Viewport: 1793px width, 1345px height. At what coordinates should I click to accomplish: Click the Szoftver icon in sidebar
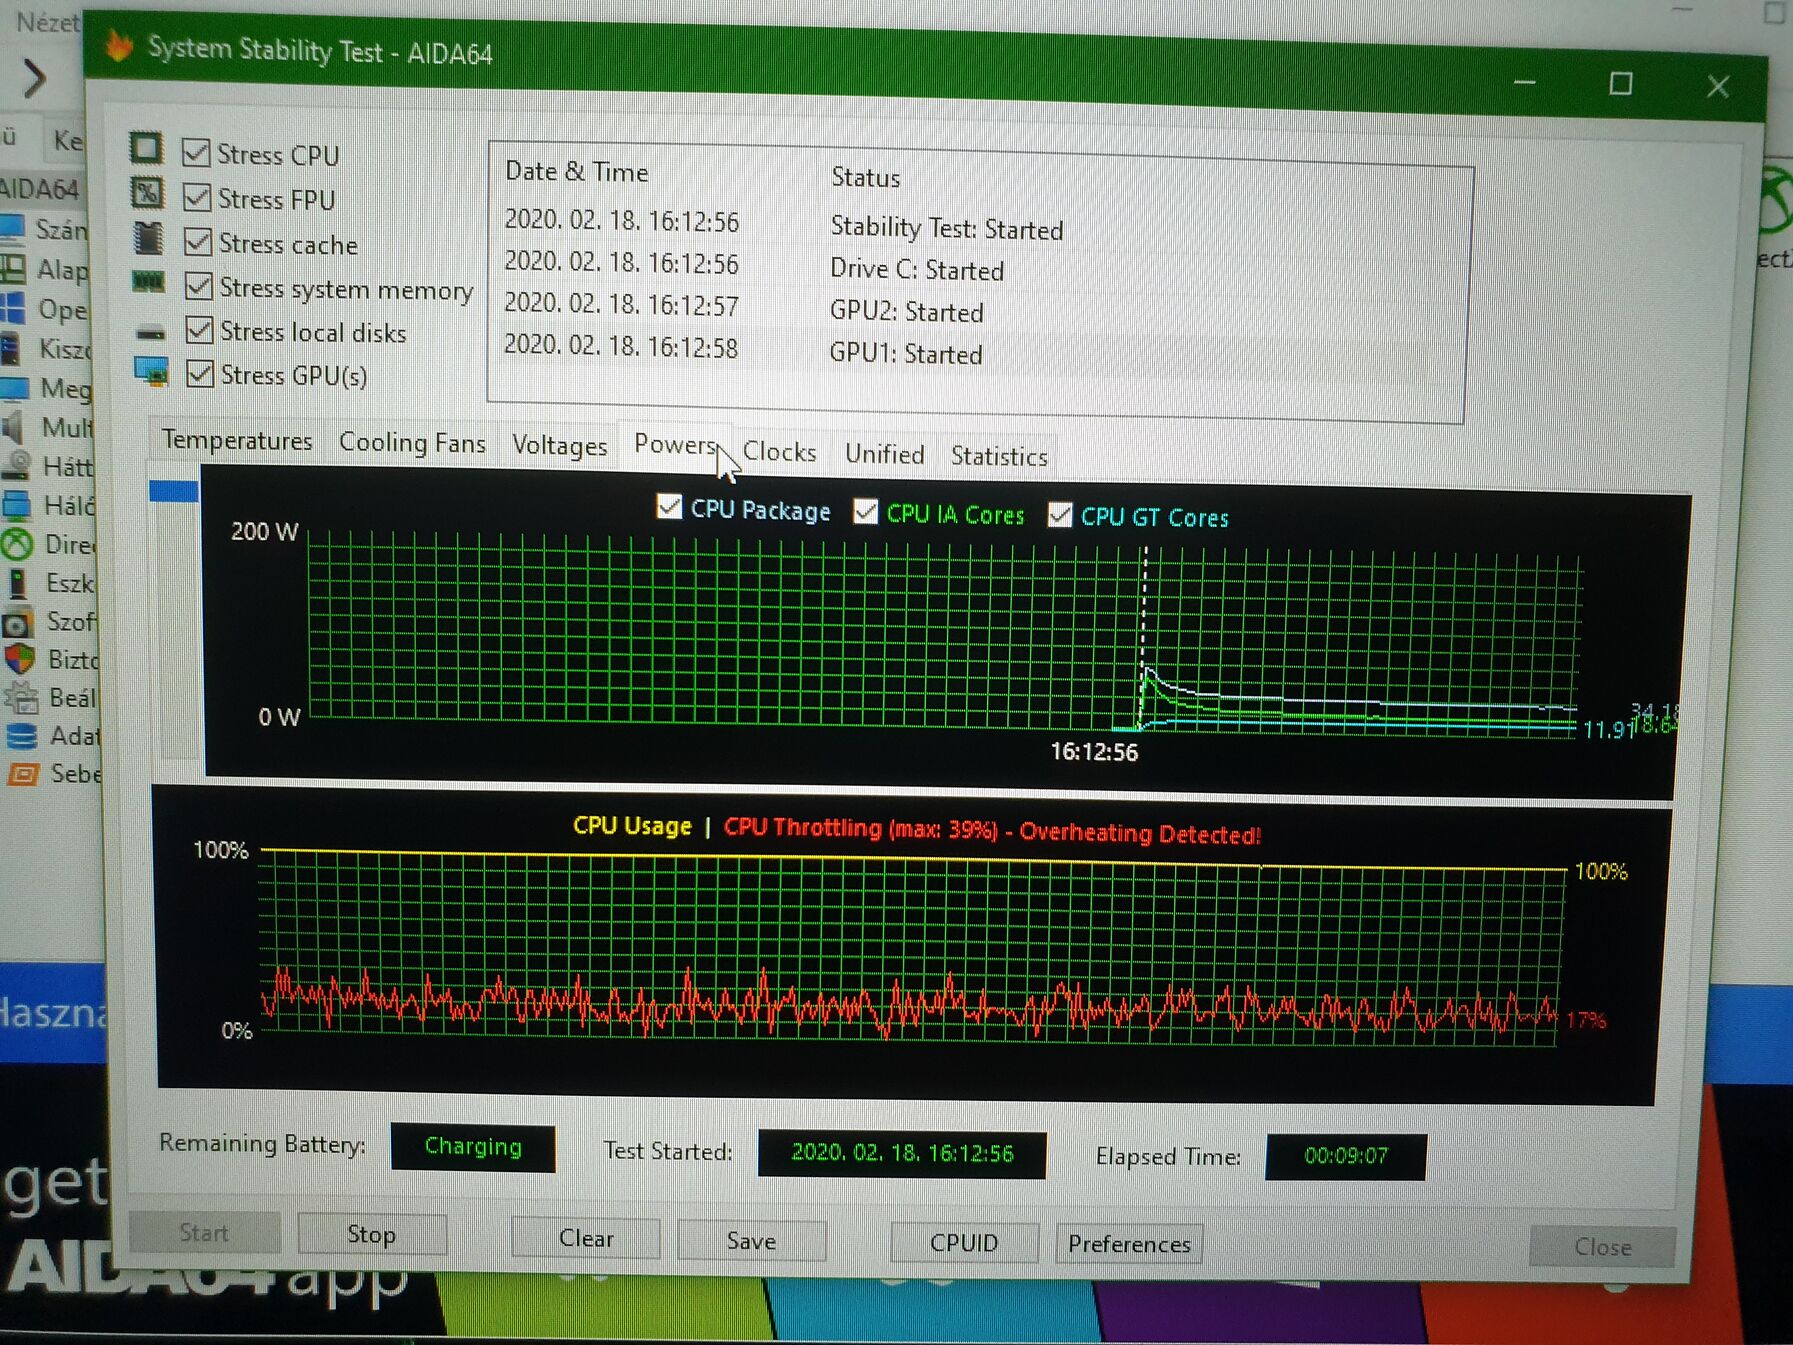click(x=17, y=623)
